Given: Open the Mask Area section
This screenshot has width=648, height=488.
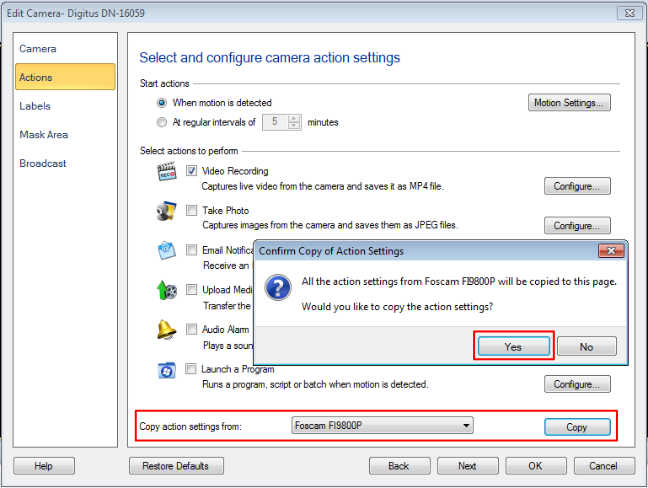Looking at the screenshot, I should [x=44, y=134].
